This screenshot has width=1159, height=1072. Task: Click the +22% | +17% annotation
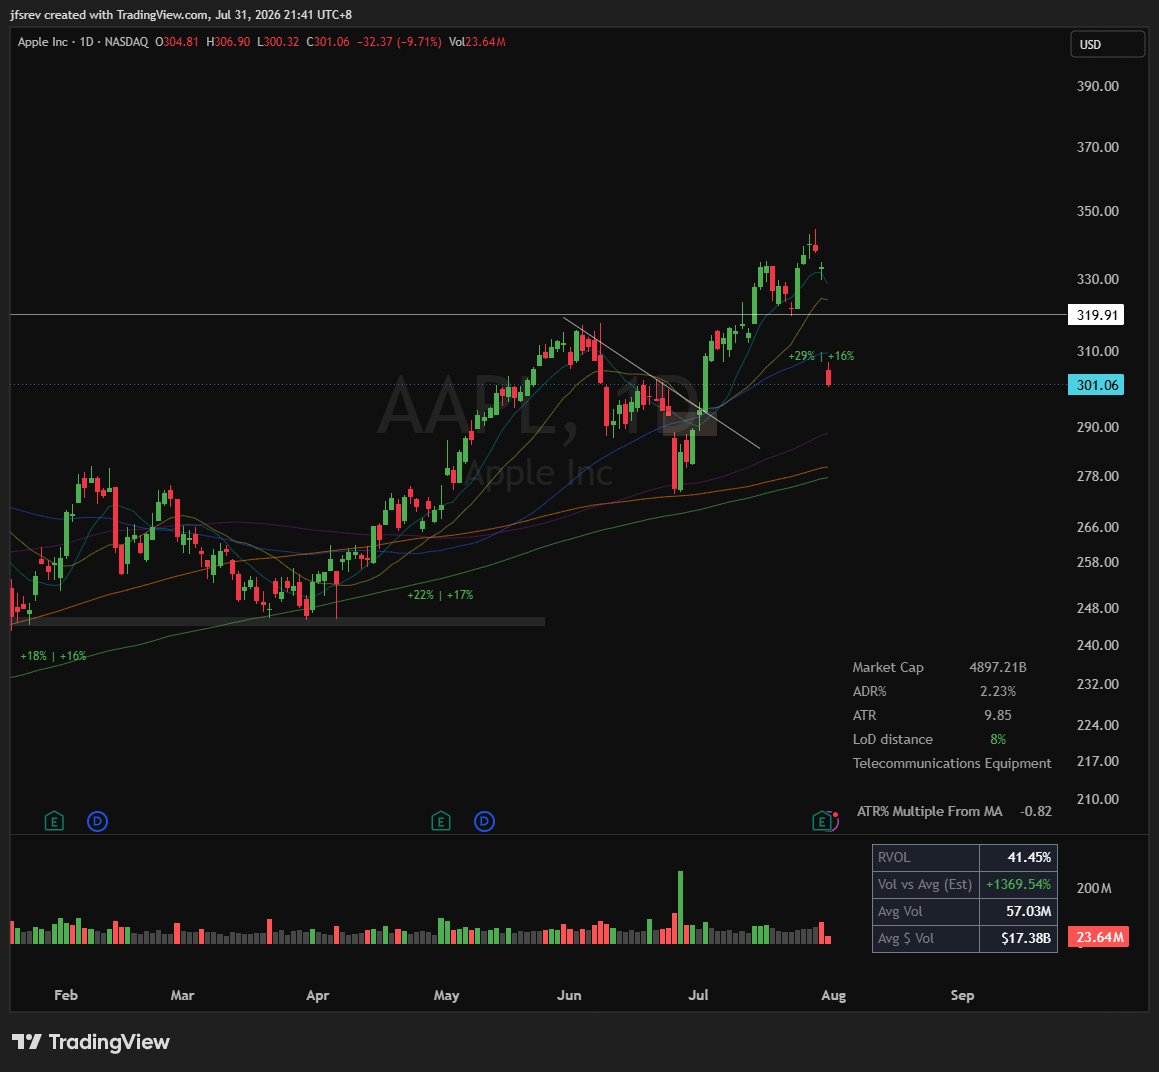pos(441,594)
